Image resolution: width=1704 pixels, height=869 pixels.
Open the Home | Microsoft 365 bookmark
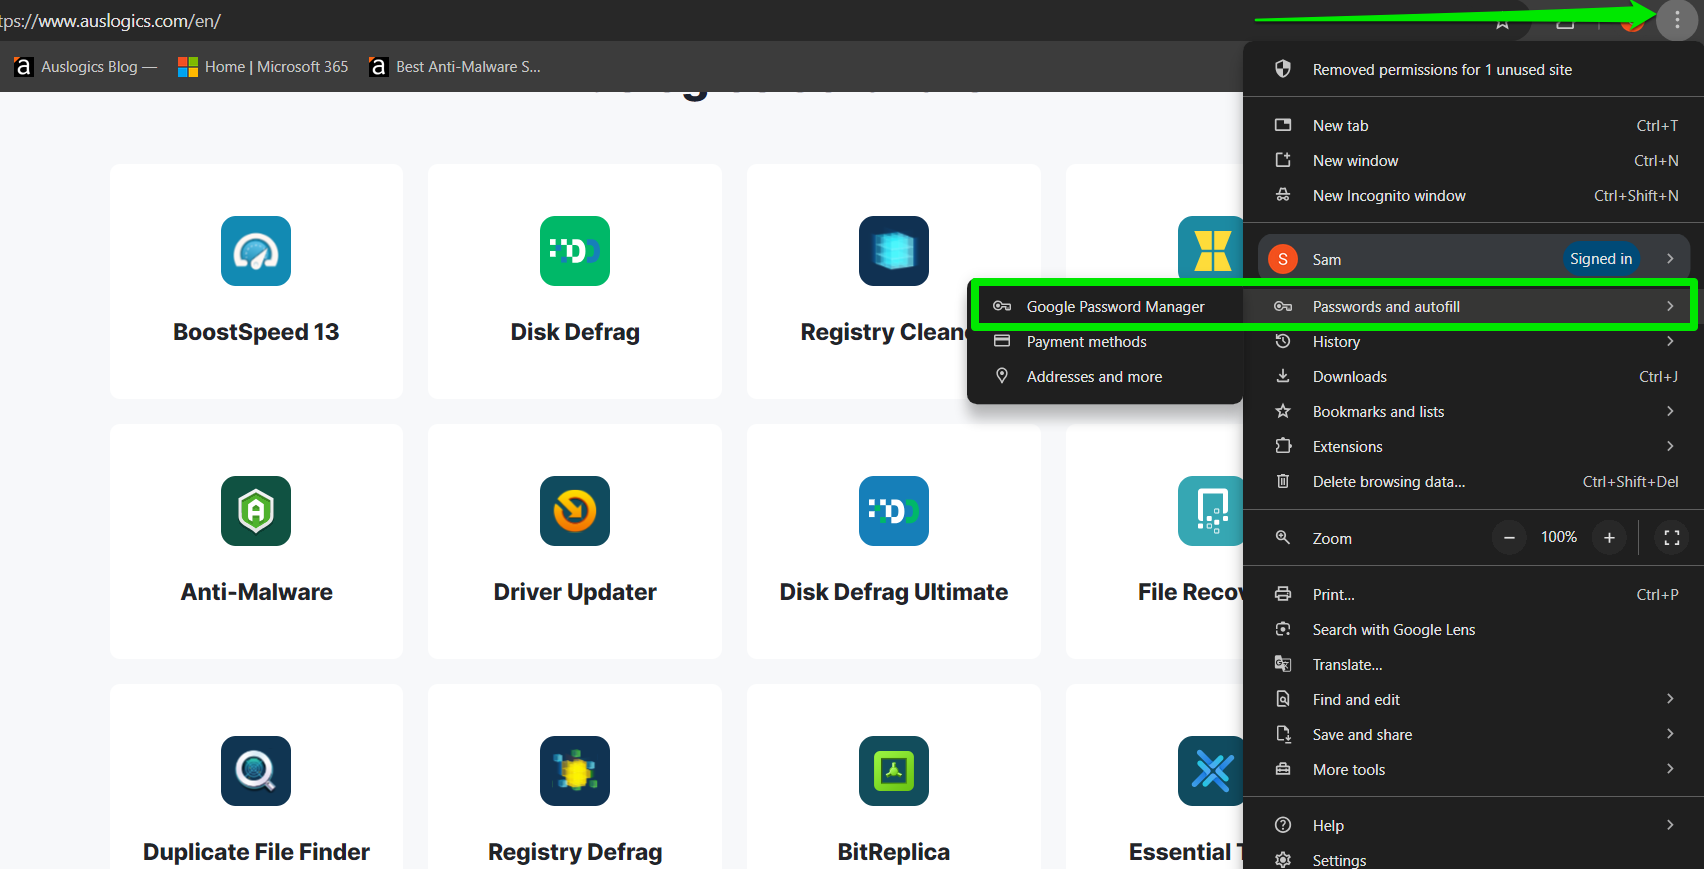pos(263,67)
